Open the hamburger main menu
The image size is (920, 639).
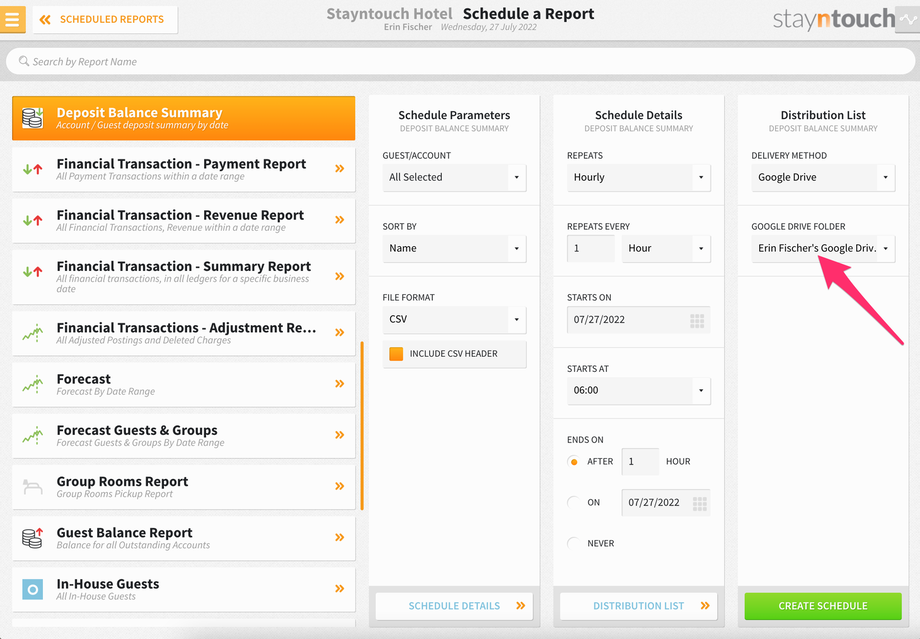[x=12, y=19]
